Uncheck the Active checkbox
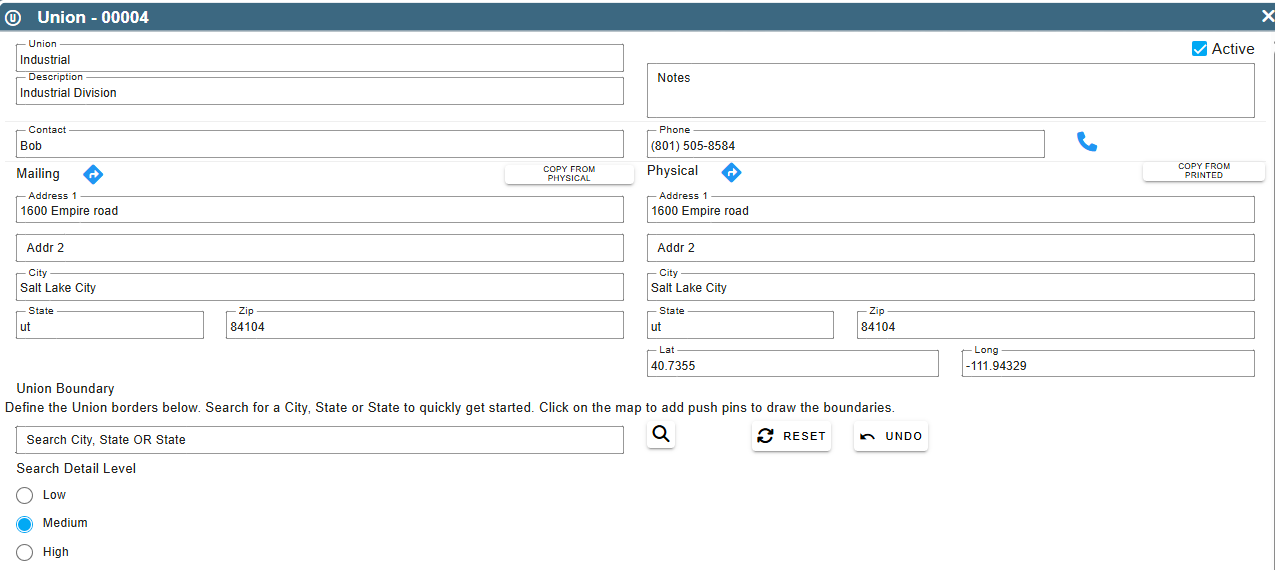 [1200, 49]
